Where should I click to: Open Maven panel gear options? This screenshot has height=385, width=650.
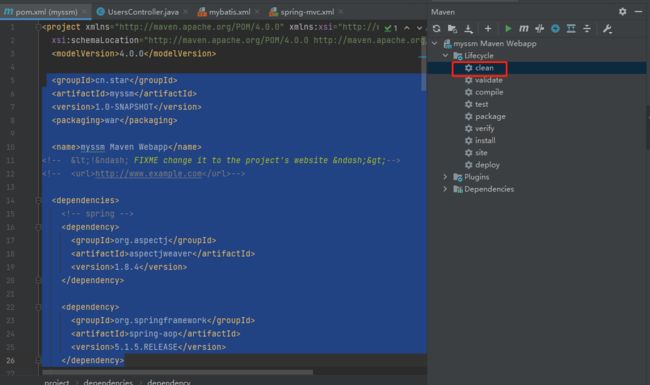coord(623,12)
